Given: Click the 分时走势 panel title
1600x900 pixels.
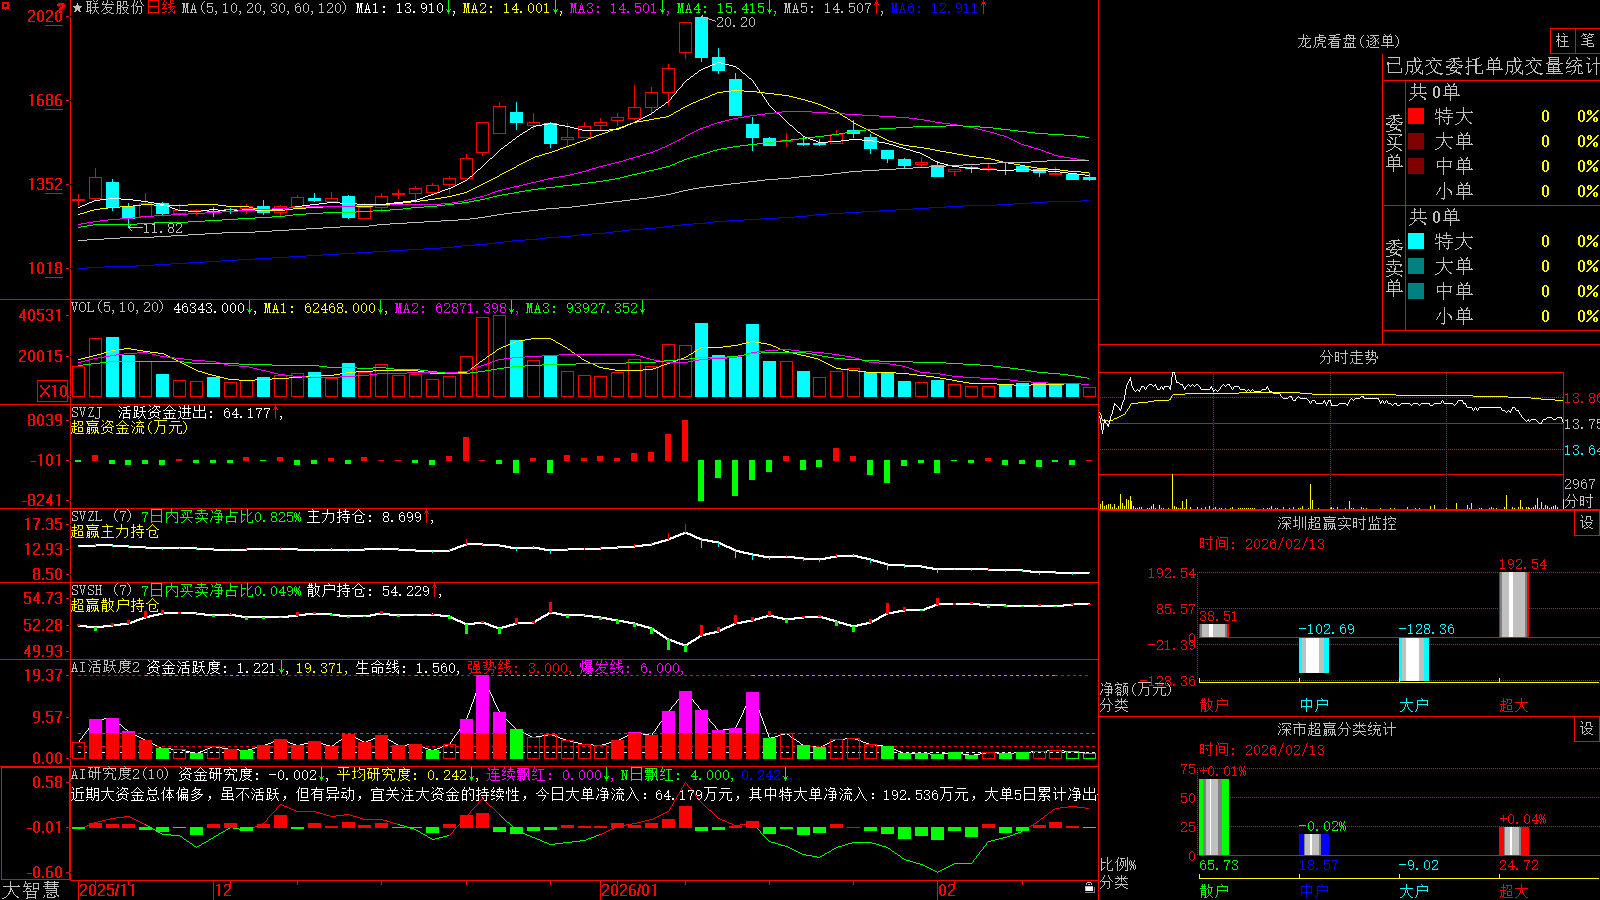Looking at the screenshot, I should pos(1348,357).
